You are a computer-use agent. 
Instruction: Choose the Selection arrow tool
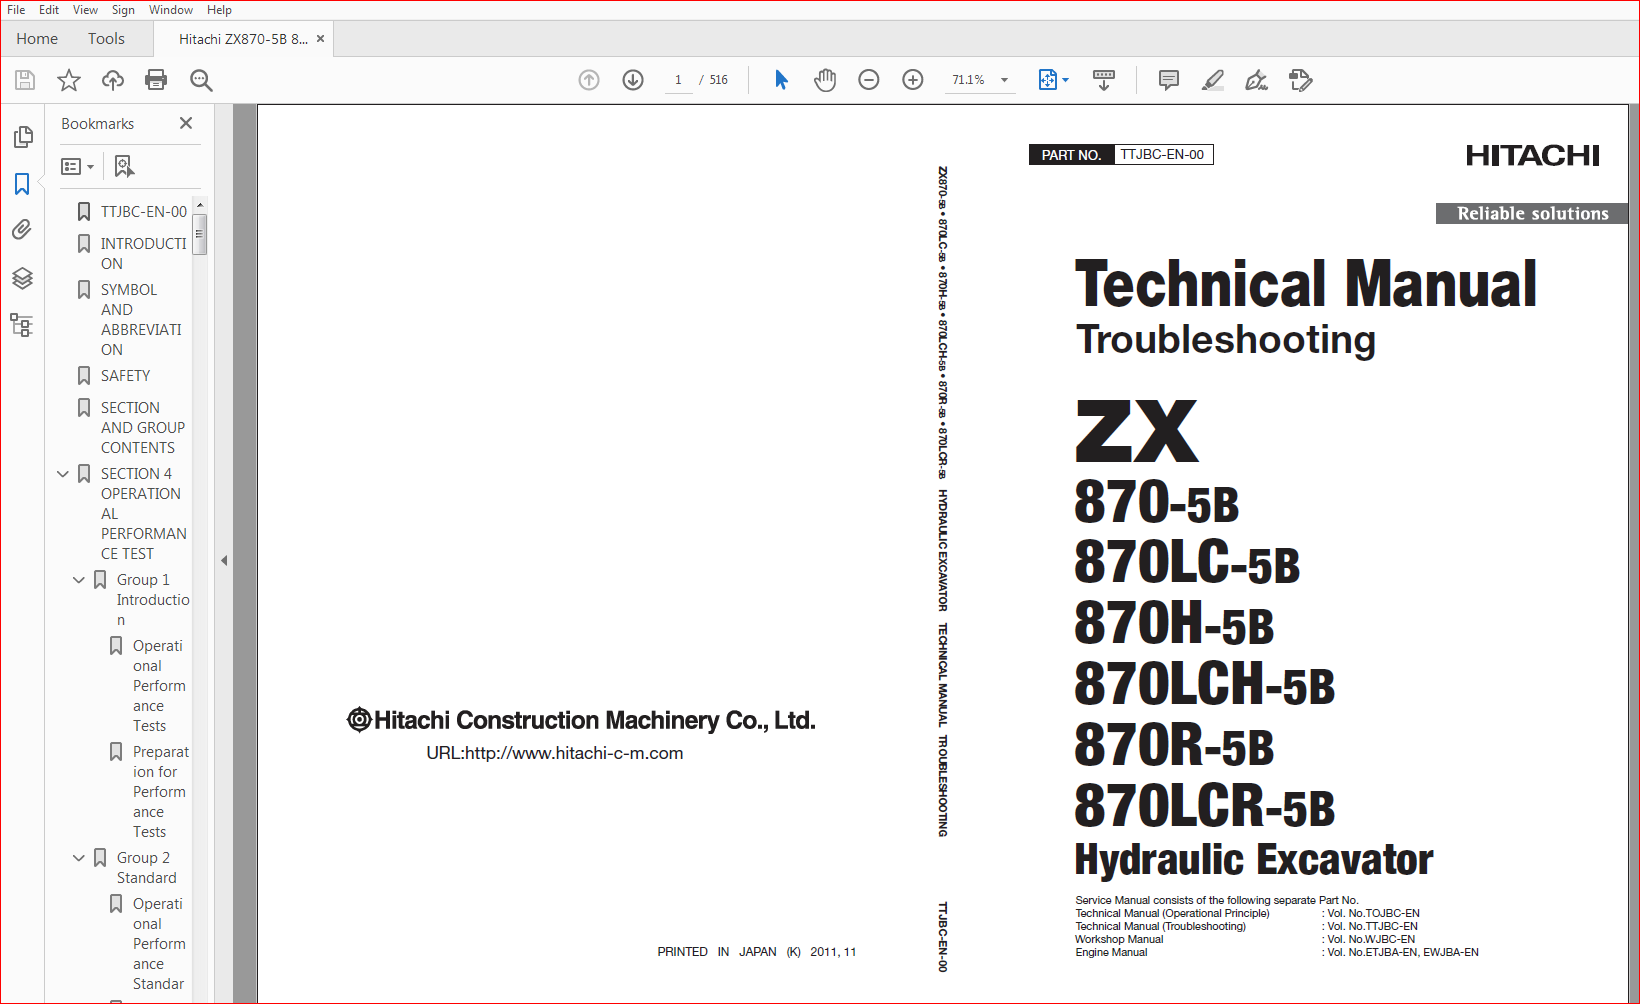[781, 80]
